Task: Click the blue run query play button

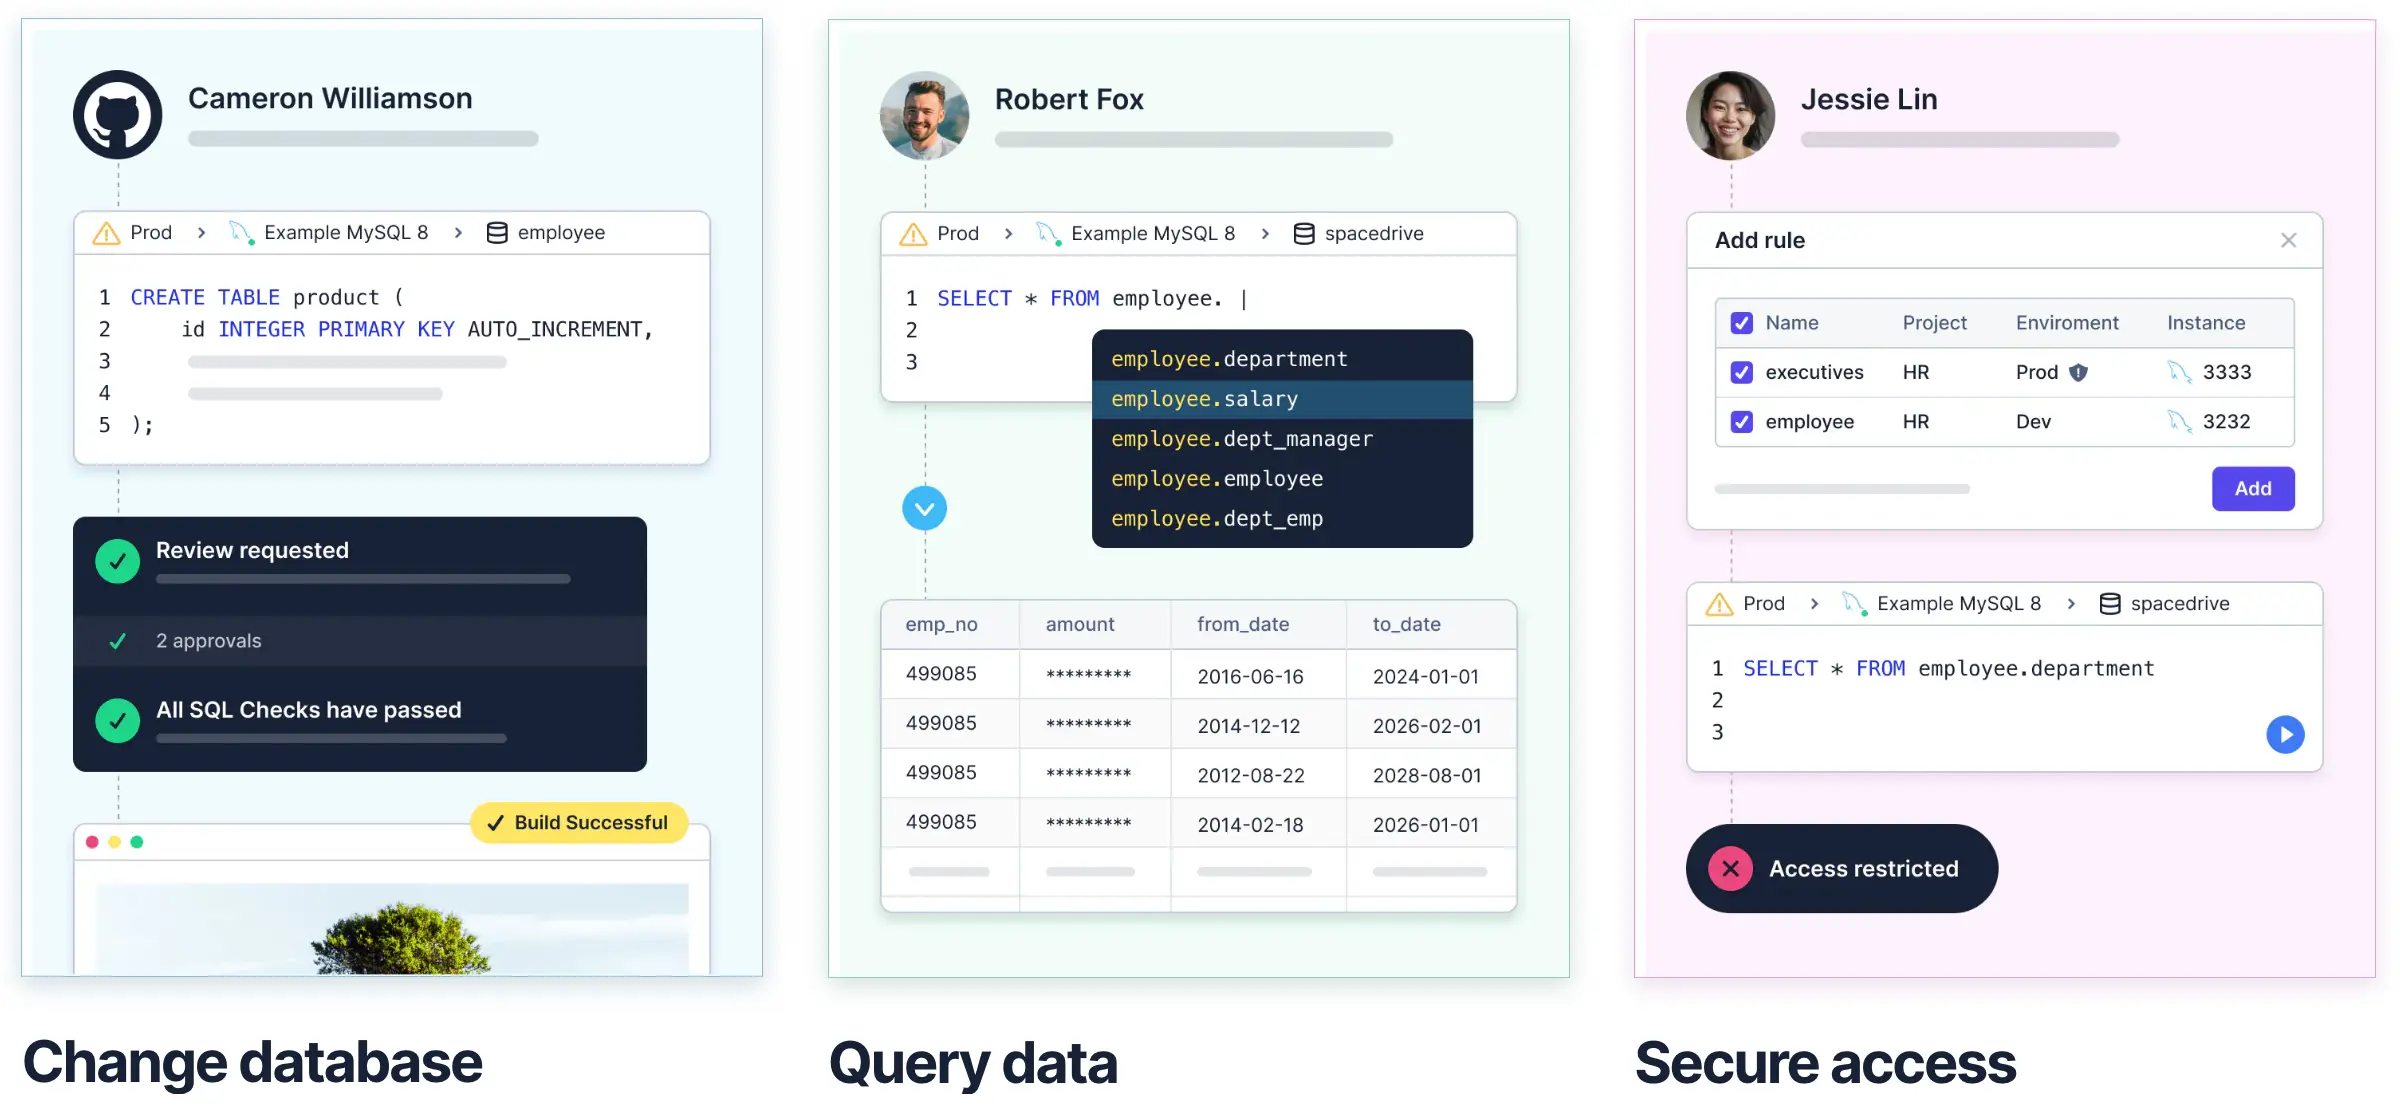Action: (x=2285, y=735)
